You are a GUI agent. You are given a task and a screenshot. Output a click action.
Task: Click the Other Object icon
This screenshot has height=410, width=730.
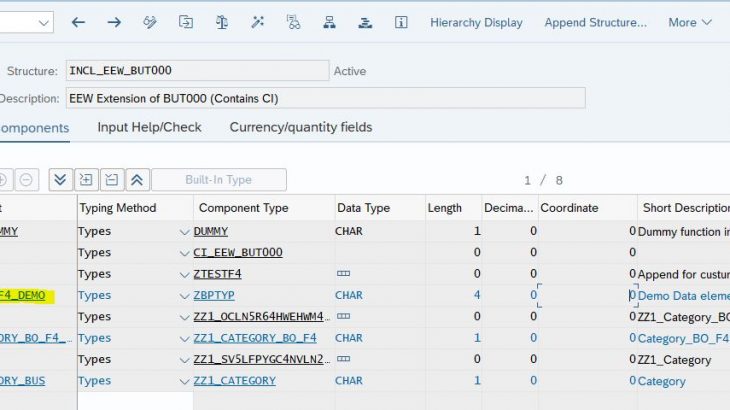[186, 22]
